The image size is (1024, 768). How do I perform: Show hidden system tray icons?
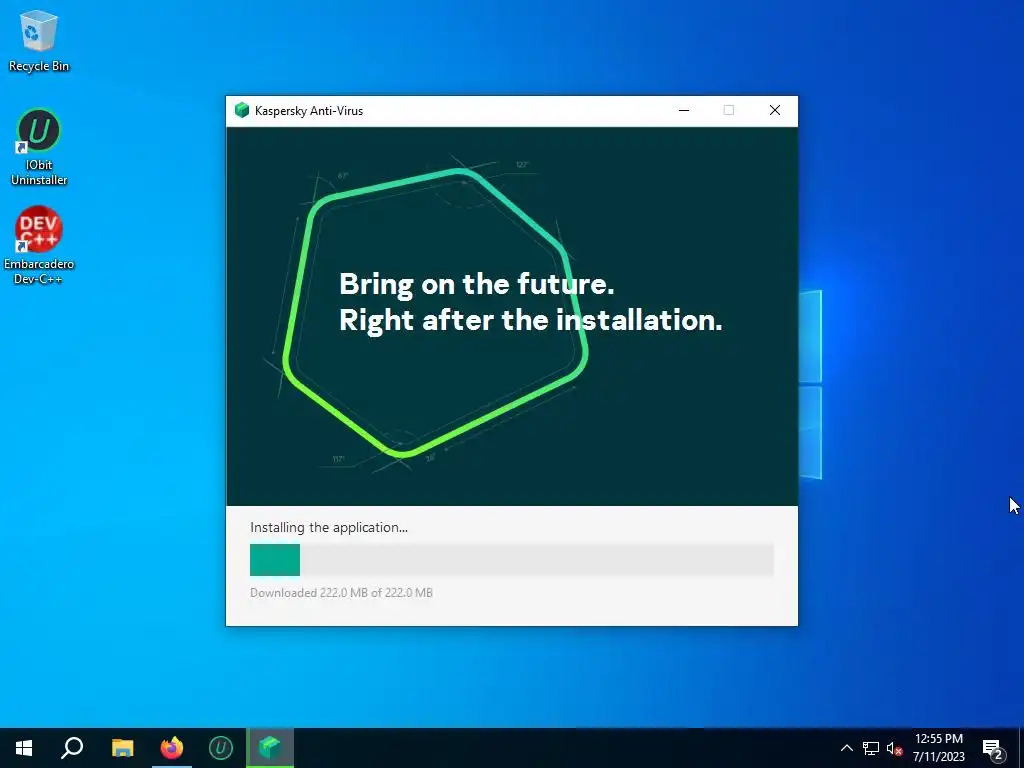pyautogui.click(x=846, y=748)
